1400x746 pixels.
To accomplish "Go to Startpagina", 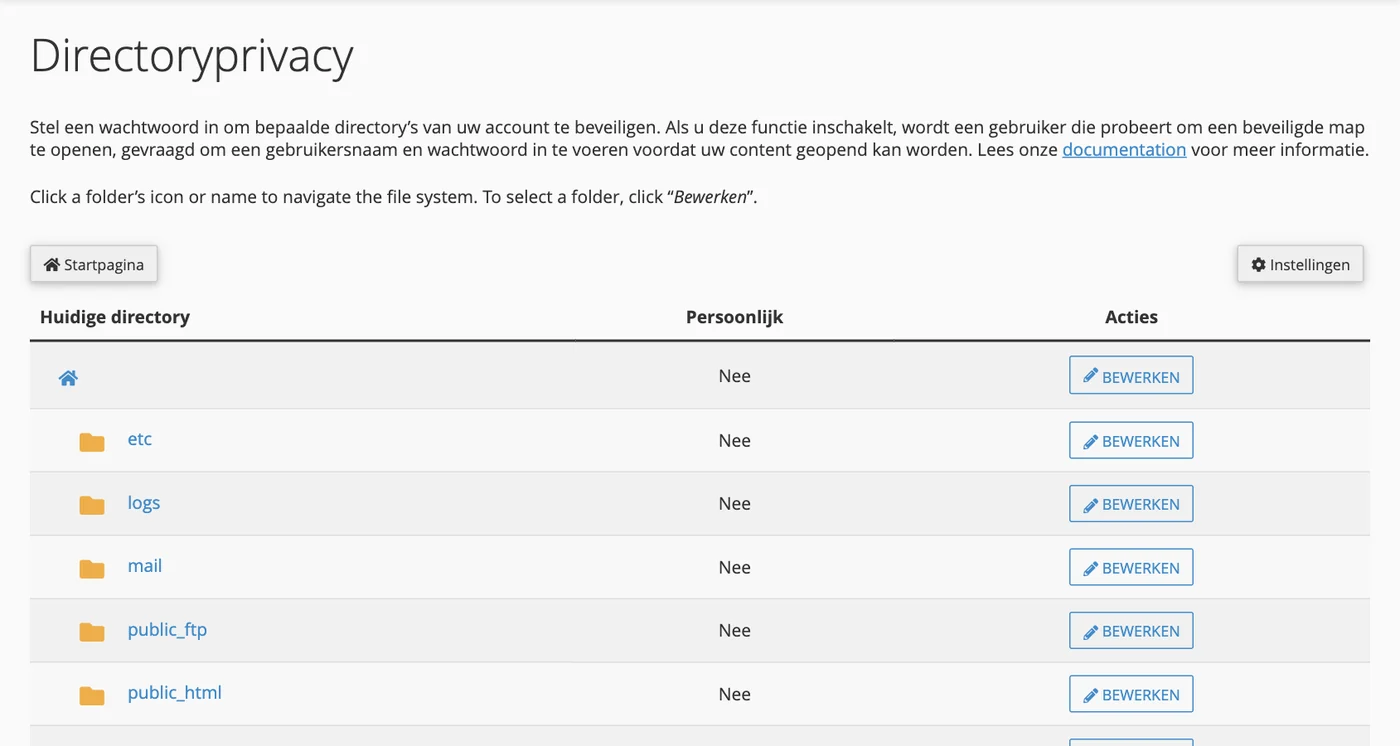I will (94, 265).
